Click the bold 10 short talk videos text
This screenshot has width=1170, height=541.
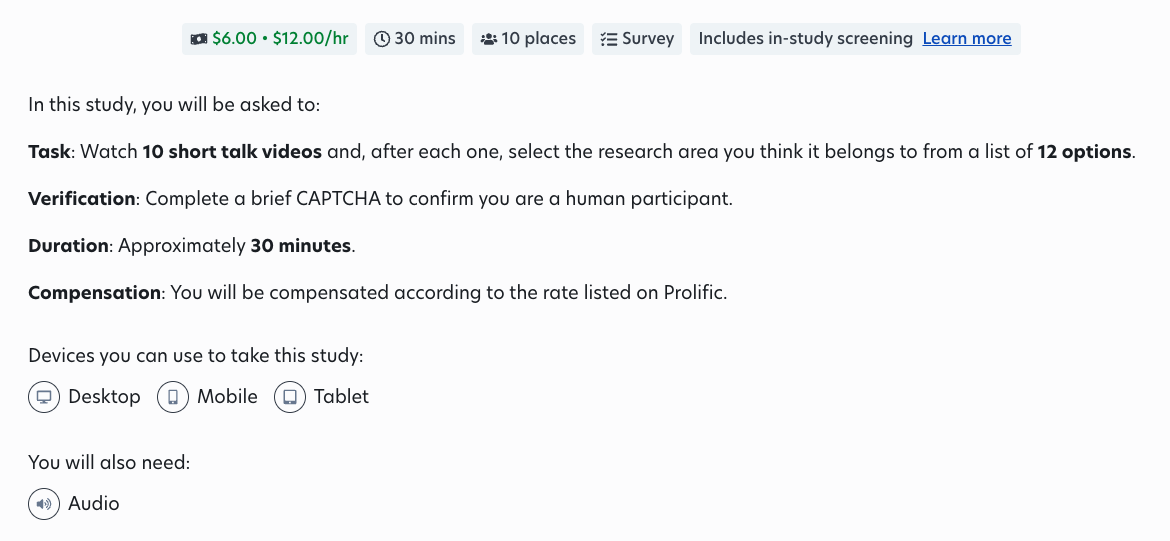tap(232, 152)
